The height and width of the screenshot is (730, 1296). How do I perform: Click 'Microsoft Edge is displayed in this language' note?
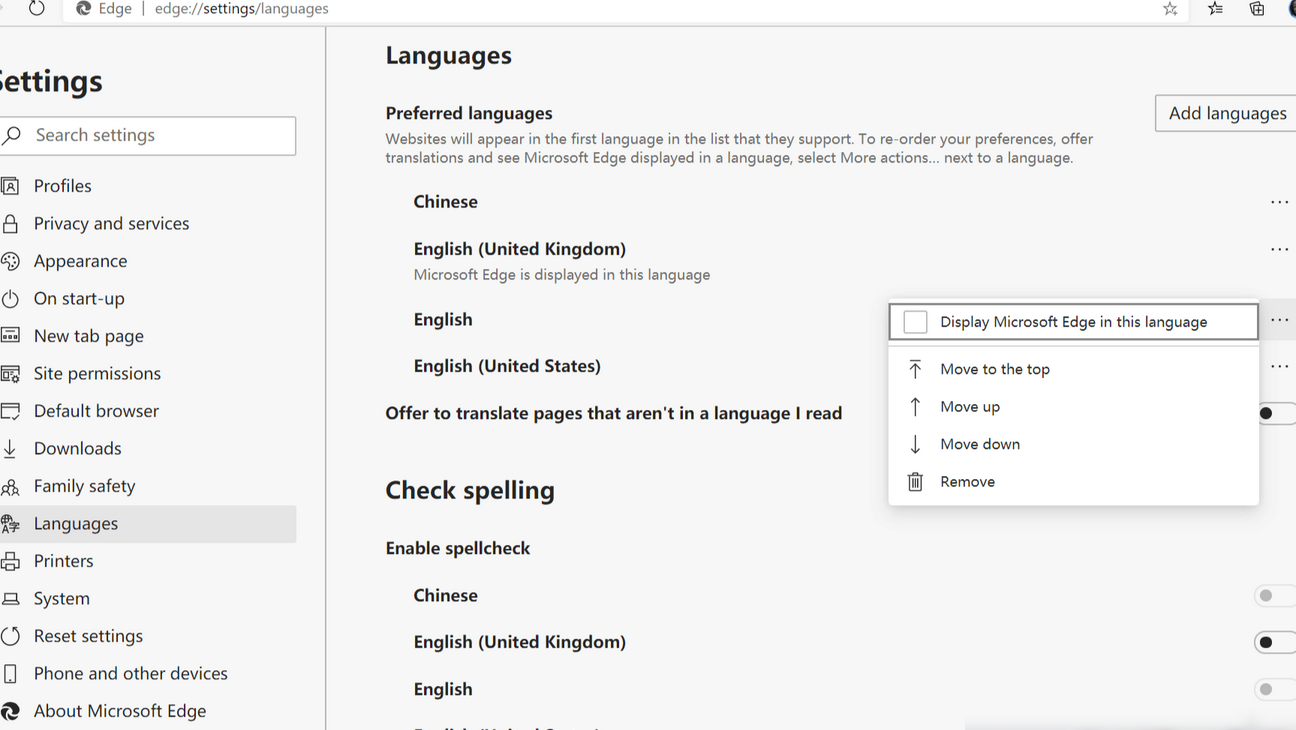(562, 275)
